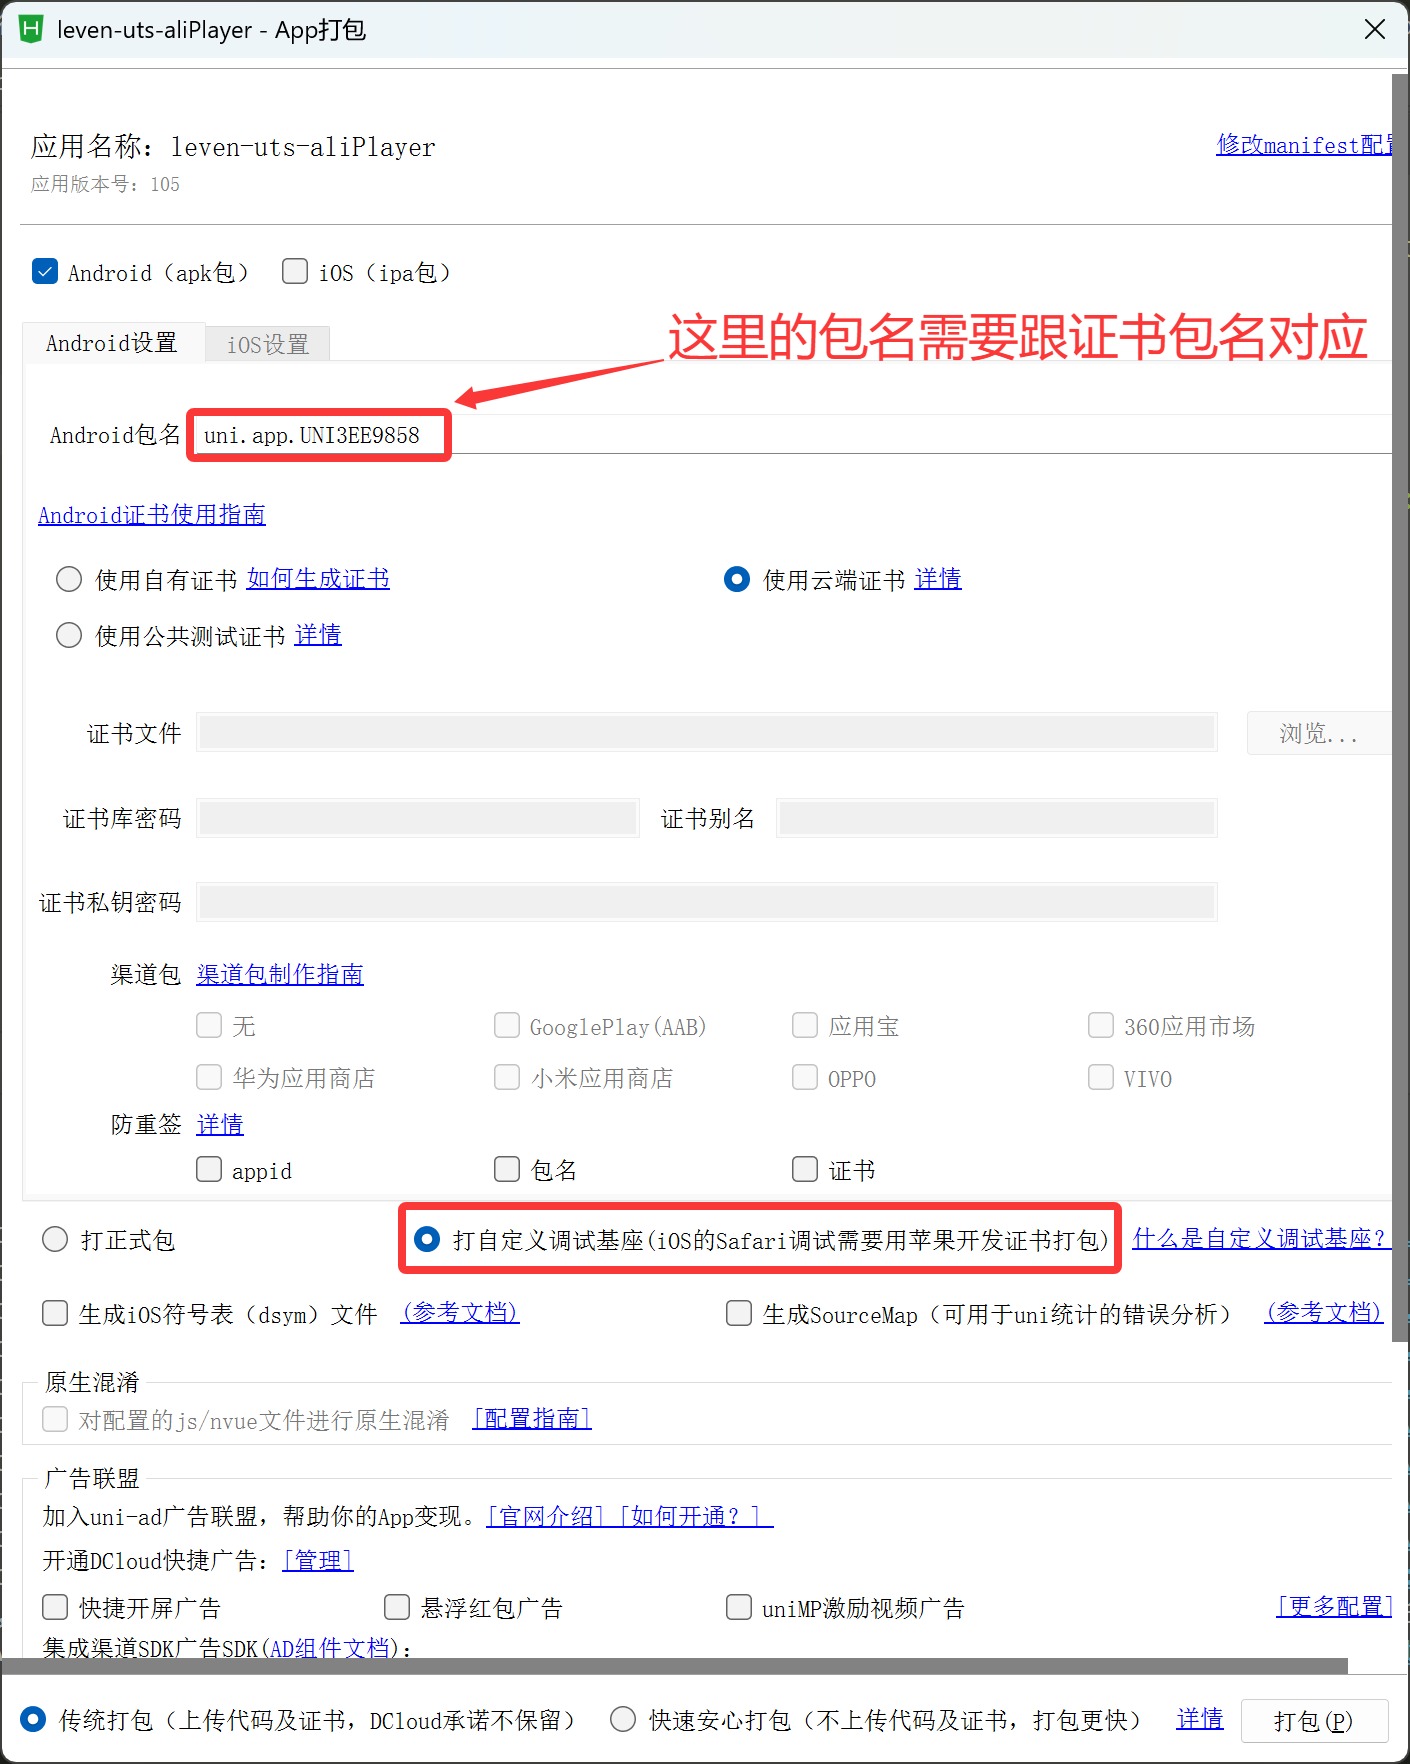1410x1764 pixels.
Task: Open 参考文档 link beside dsym option
Action: click(460, 1313)
